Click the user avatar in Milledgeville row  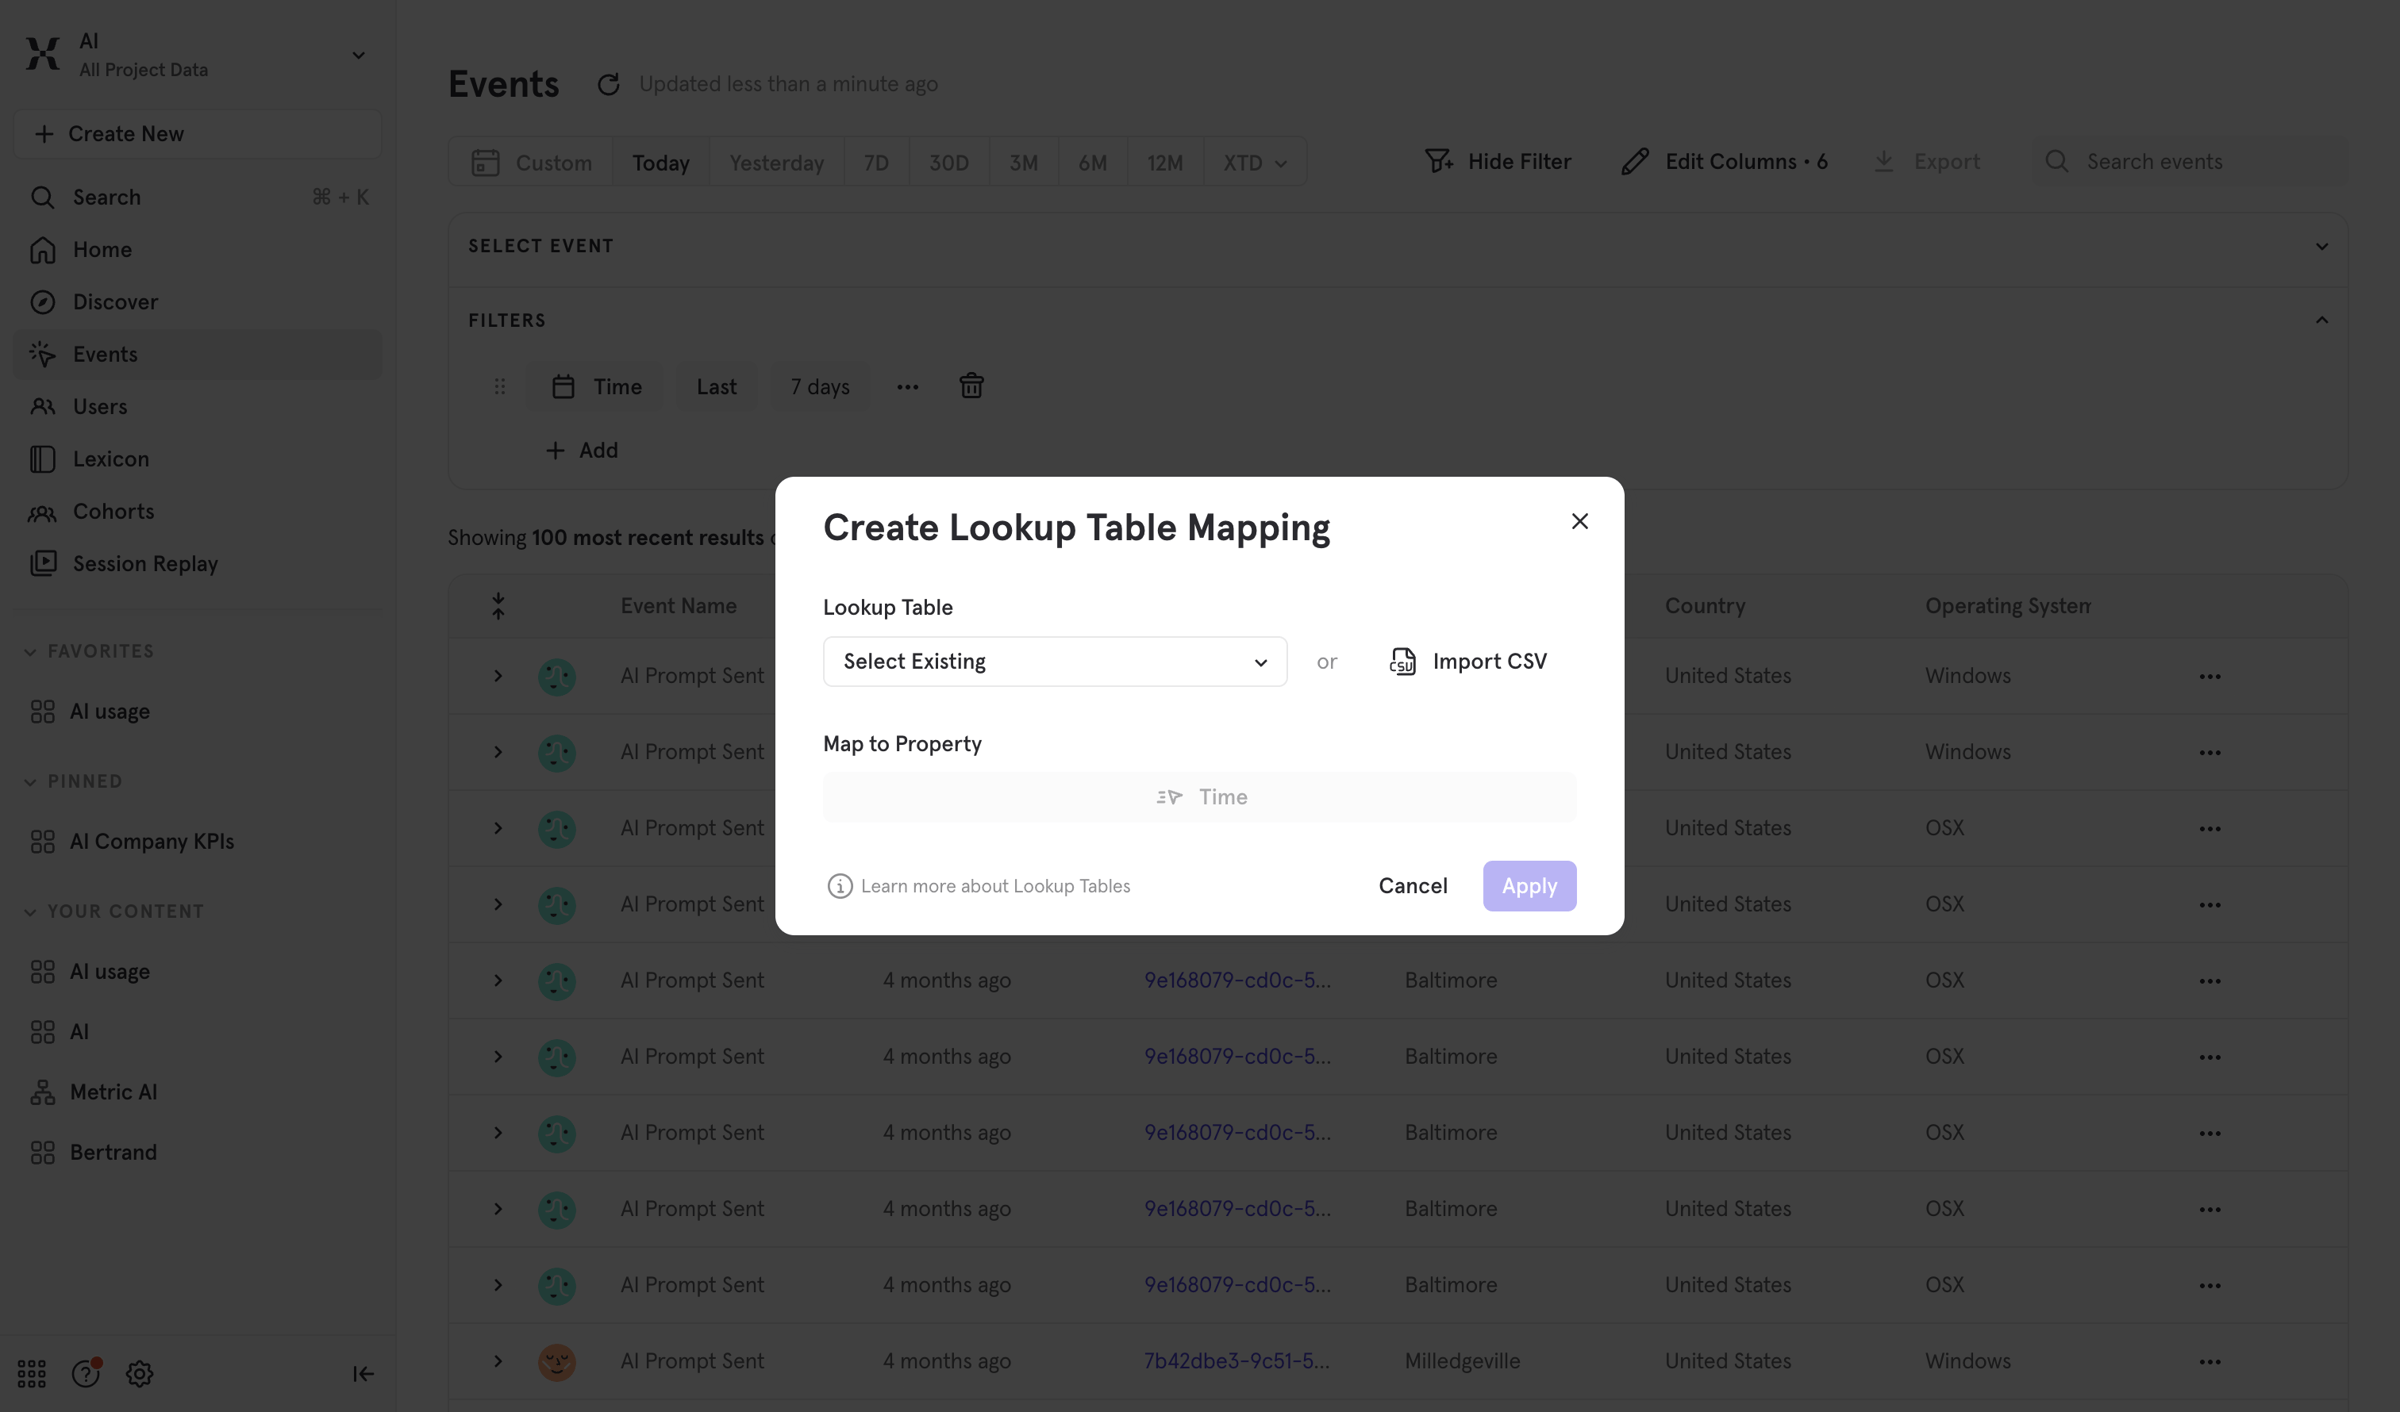coord(557,1362)
